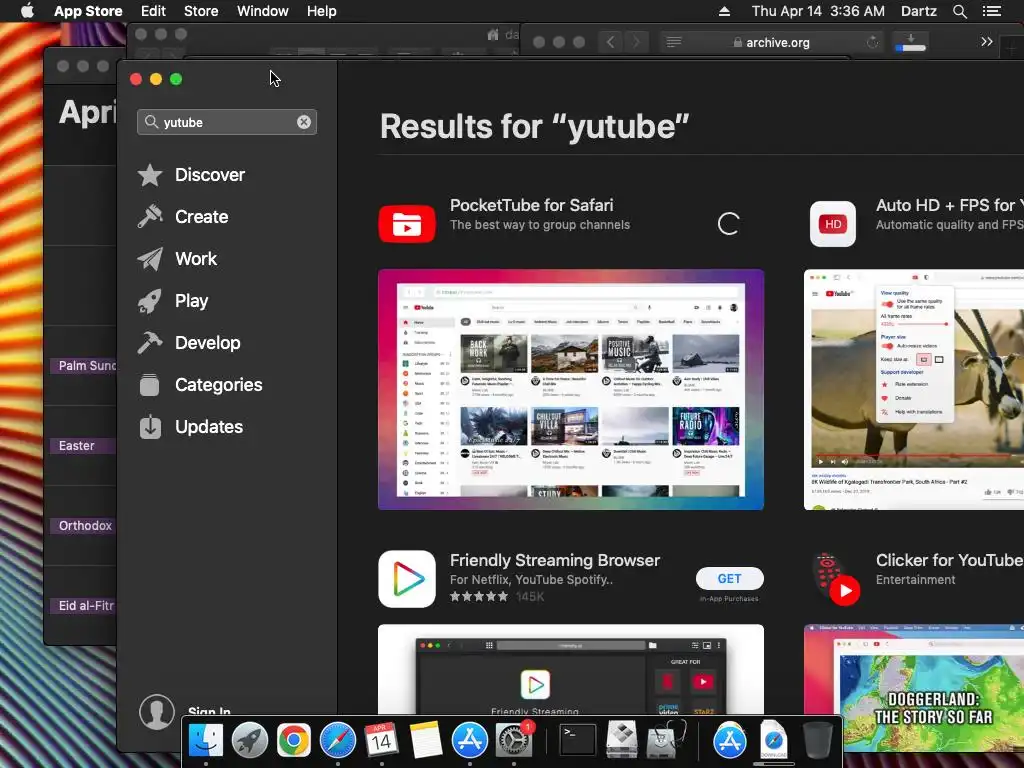
Task: Click Safari window forward arrow
Action: click(636, 42)
